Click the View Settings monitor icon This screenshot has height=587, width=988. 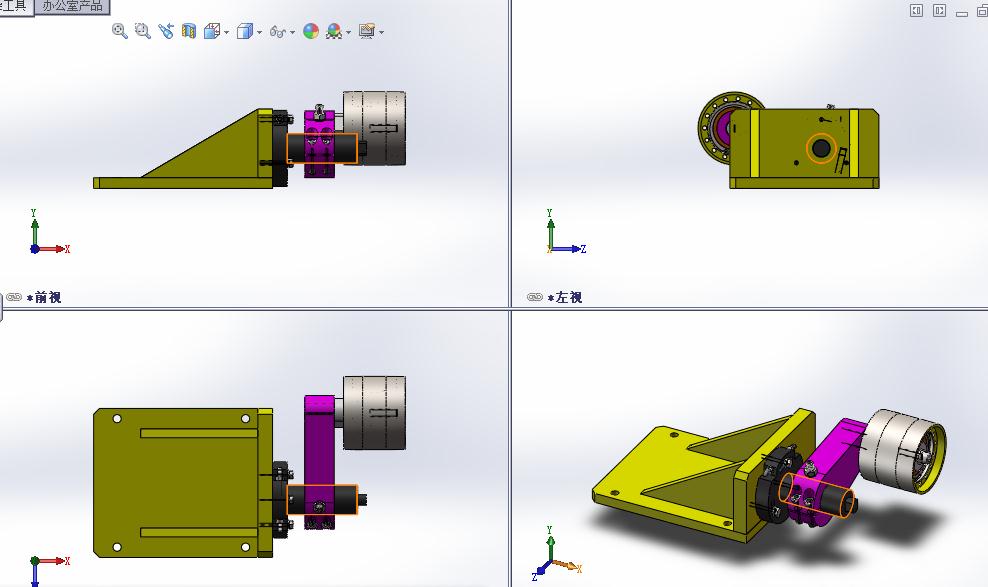click(367, 31)
